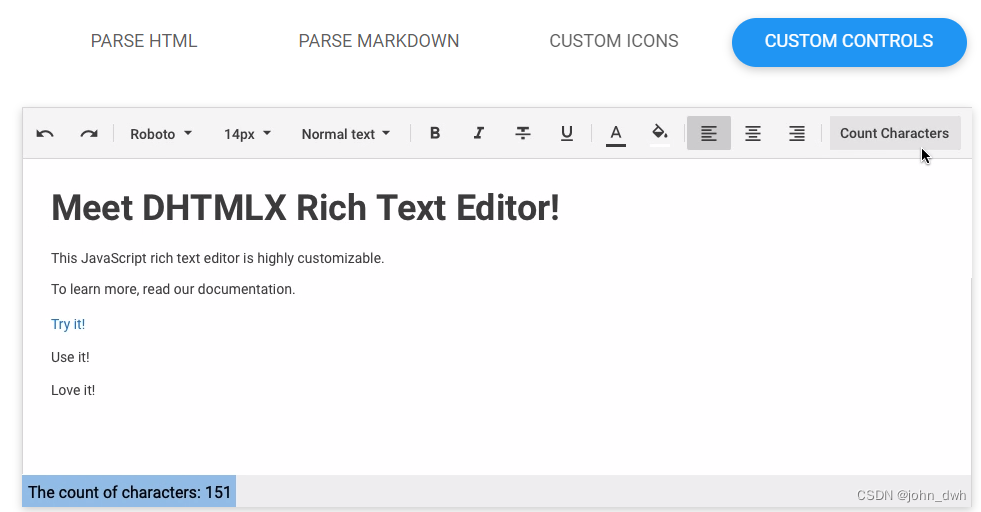Open the Normal text style dropdown
Image resolution: width=981 pixels, height=512 pixels.
345,134
